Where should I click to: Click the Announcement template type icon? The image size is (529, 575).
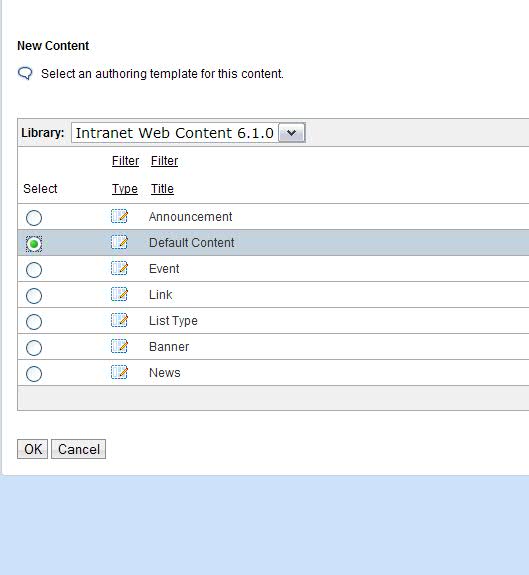[119, 216]
